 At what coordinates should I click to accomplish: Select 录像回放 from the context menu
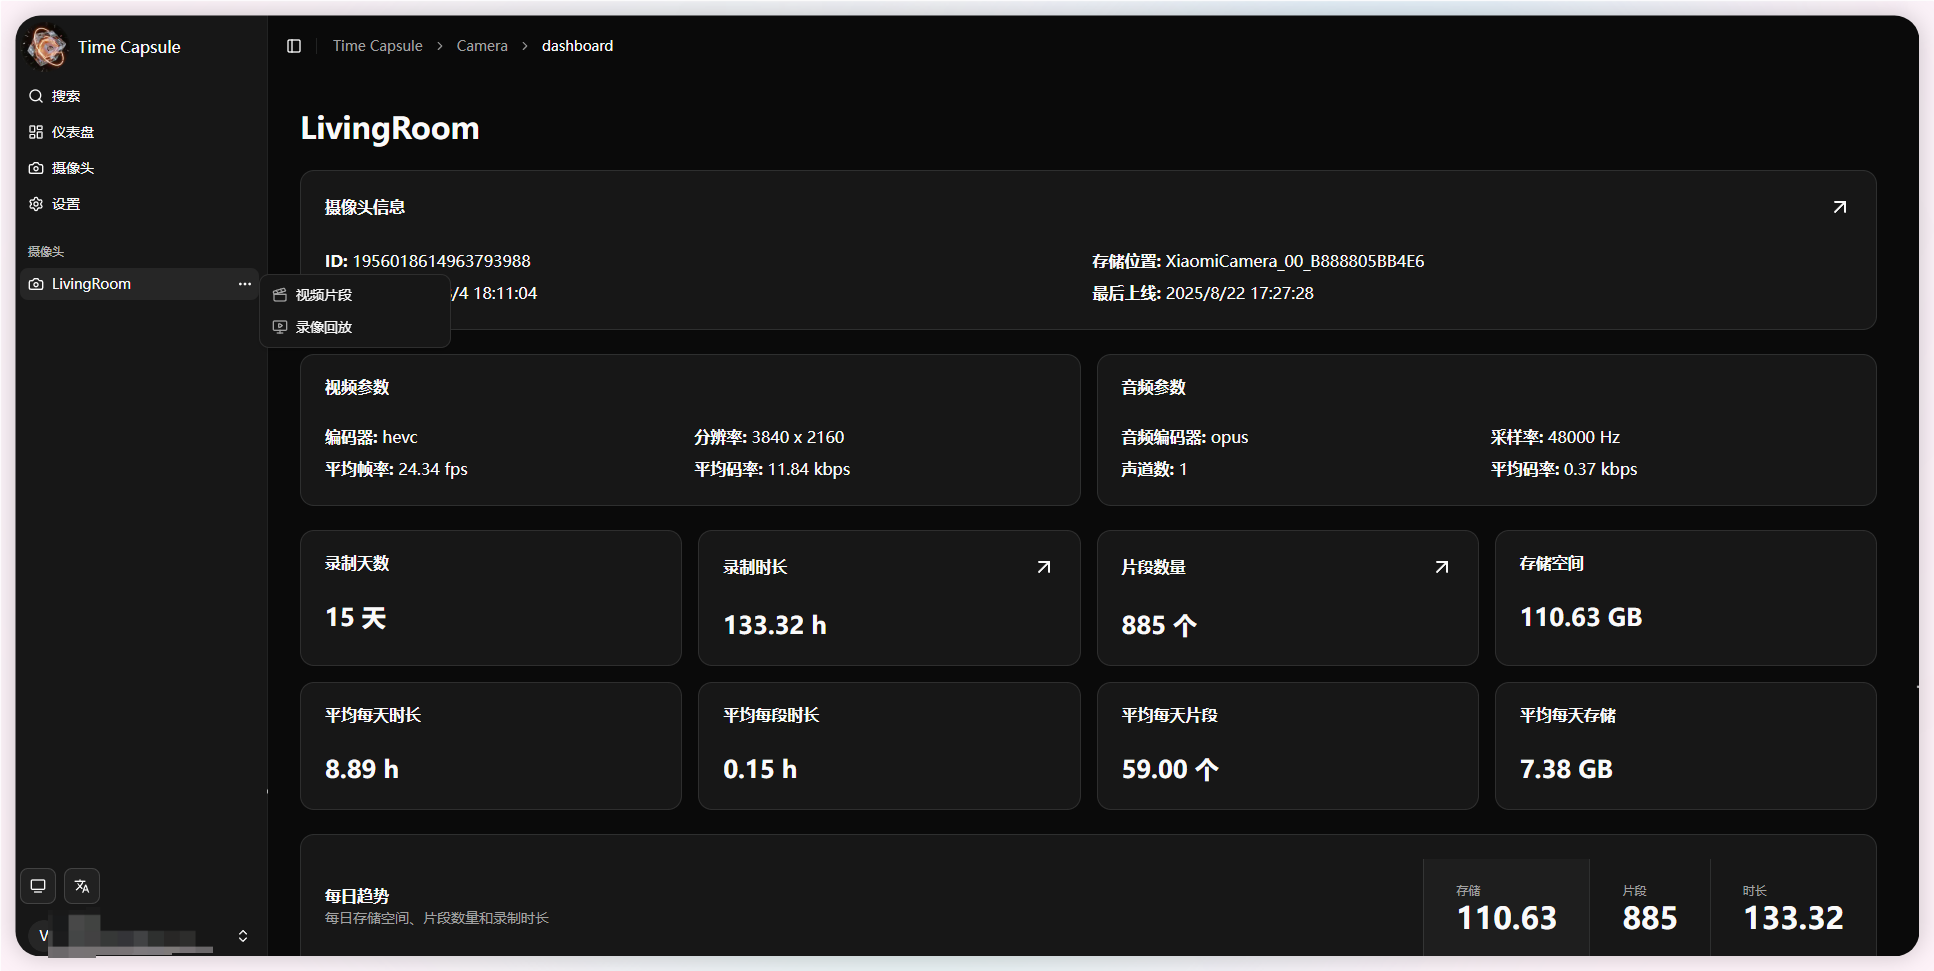click(321, 326)
